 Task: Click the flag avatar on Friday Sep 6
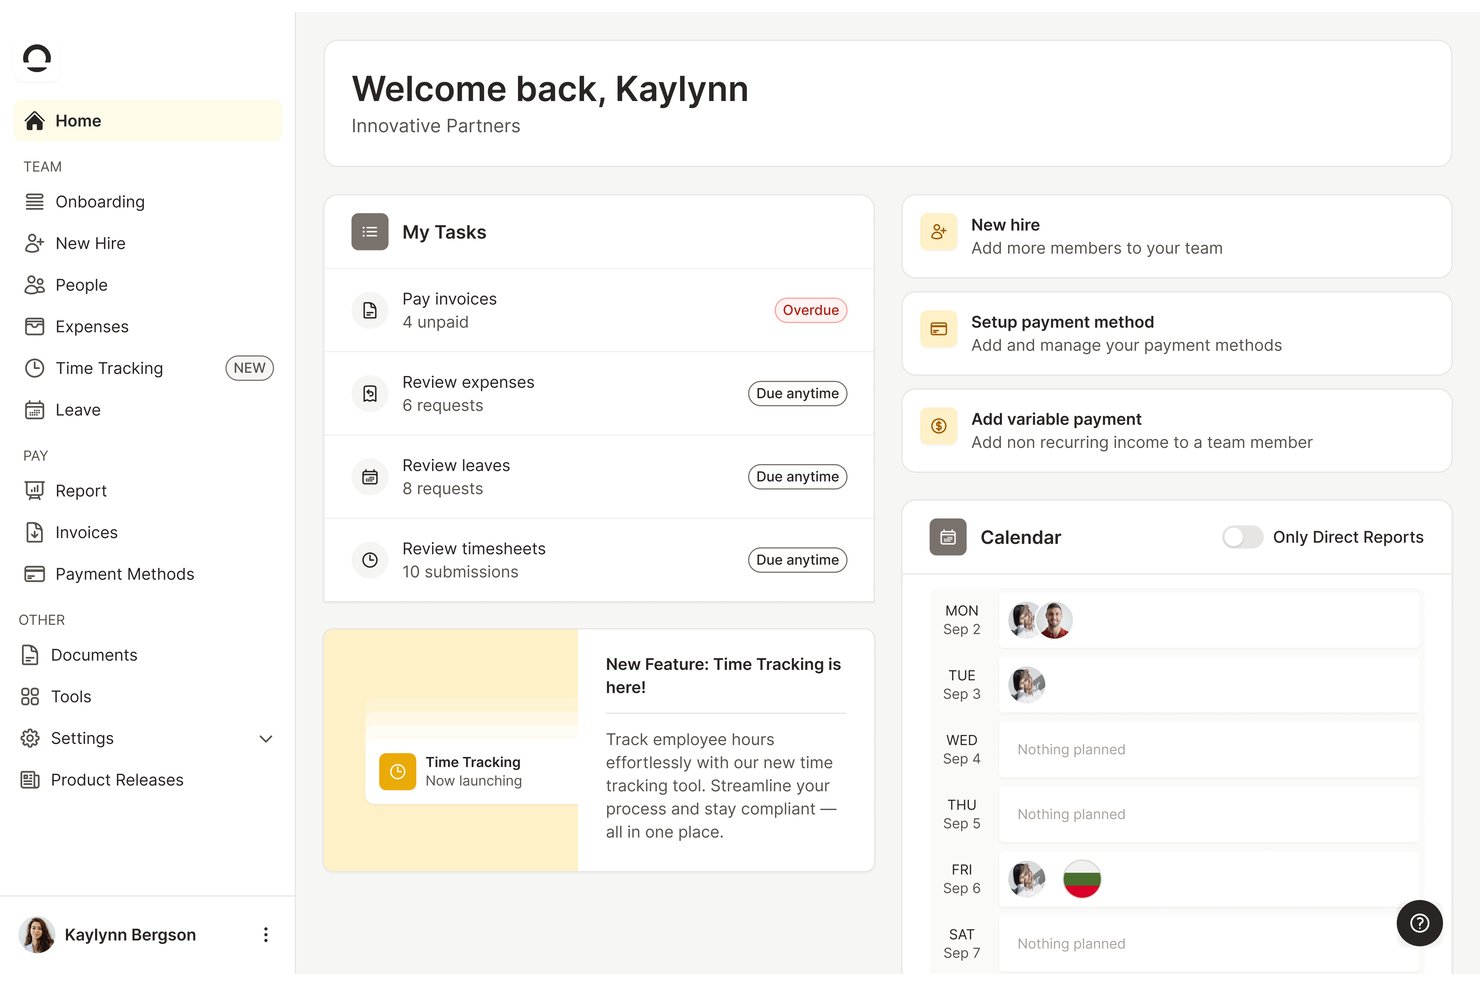1081,879
